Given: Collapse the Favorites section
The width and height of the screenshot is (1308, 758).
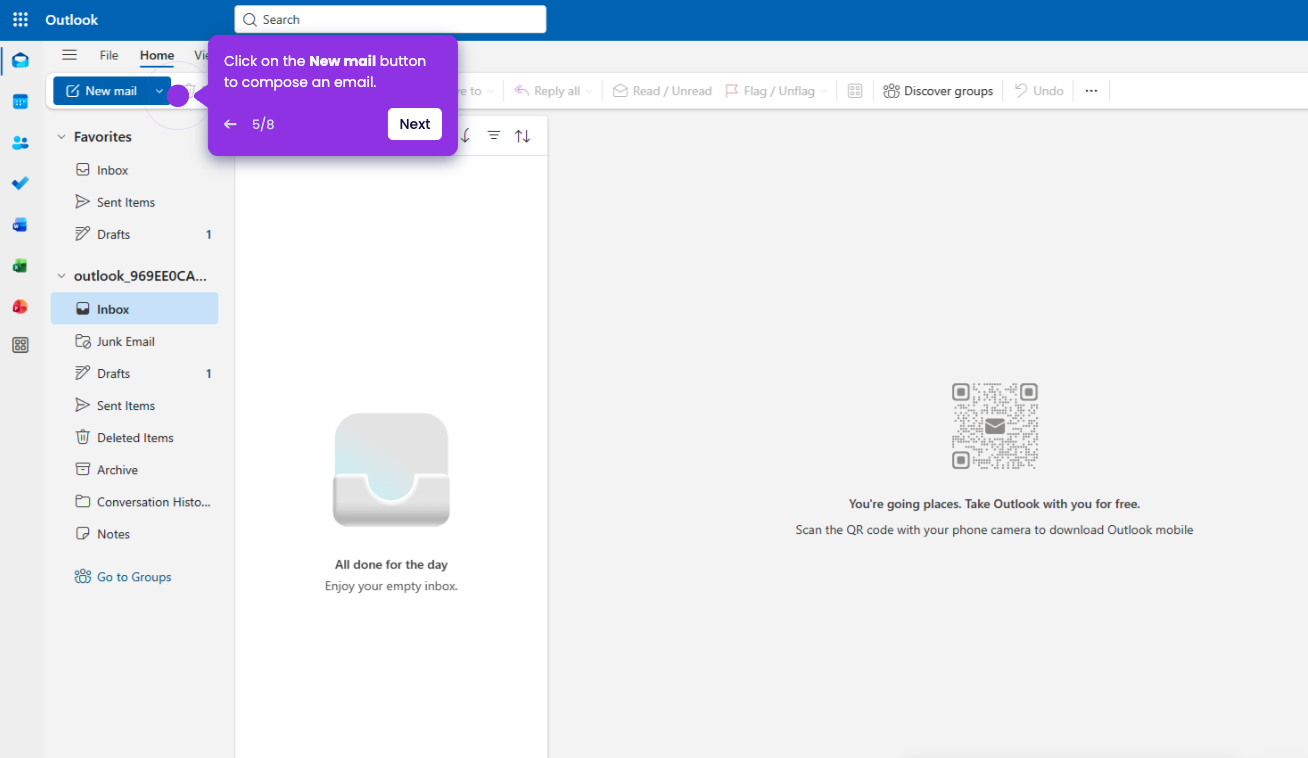Looking at the screenshot, I should click(61, 137).
